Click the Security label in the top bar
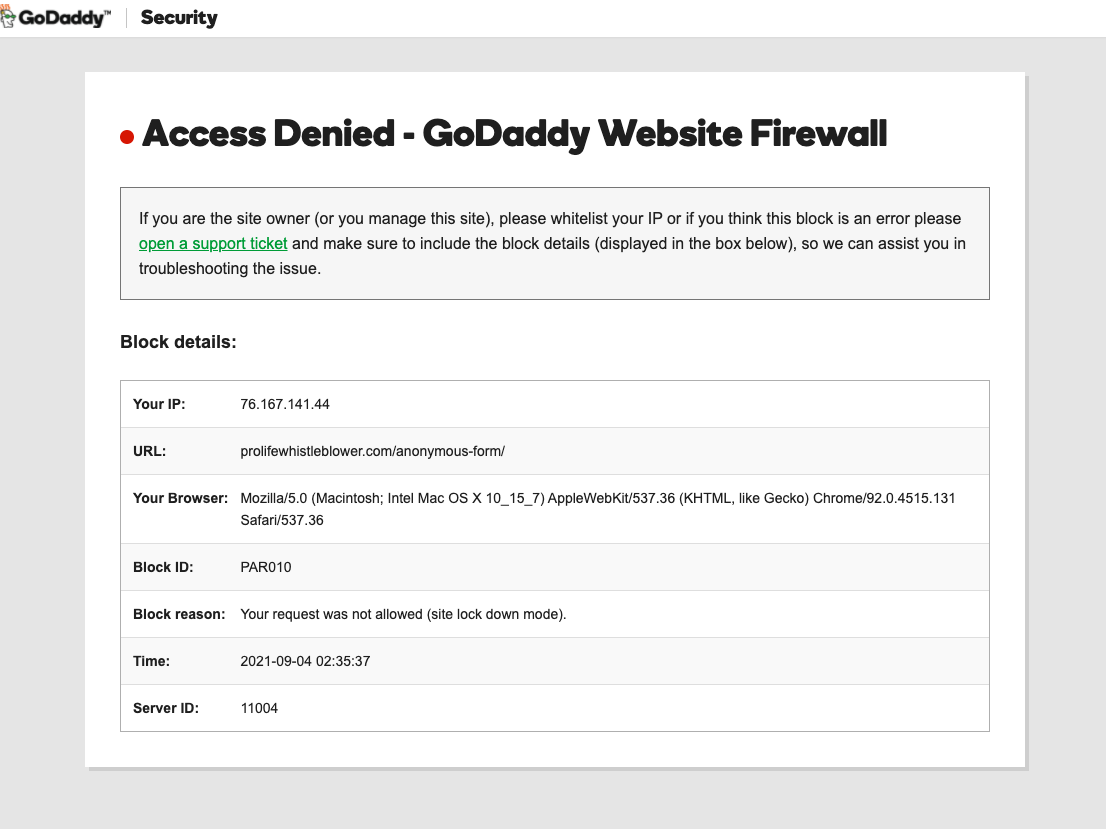1106x829 pixels. click(x=178, y=17)
